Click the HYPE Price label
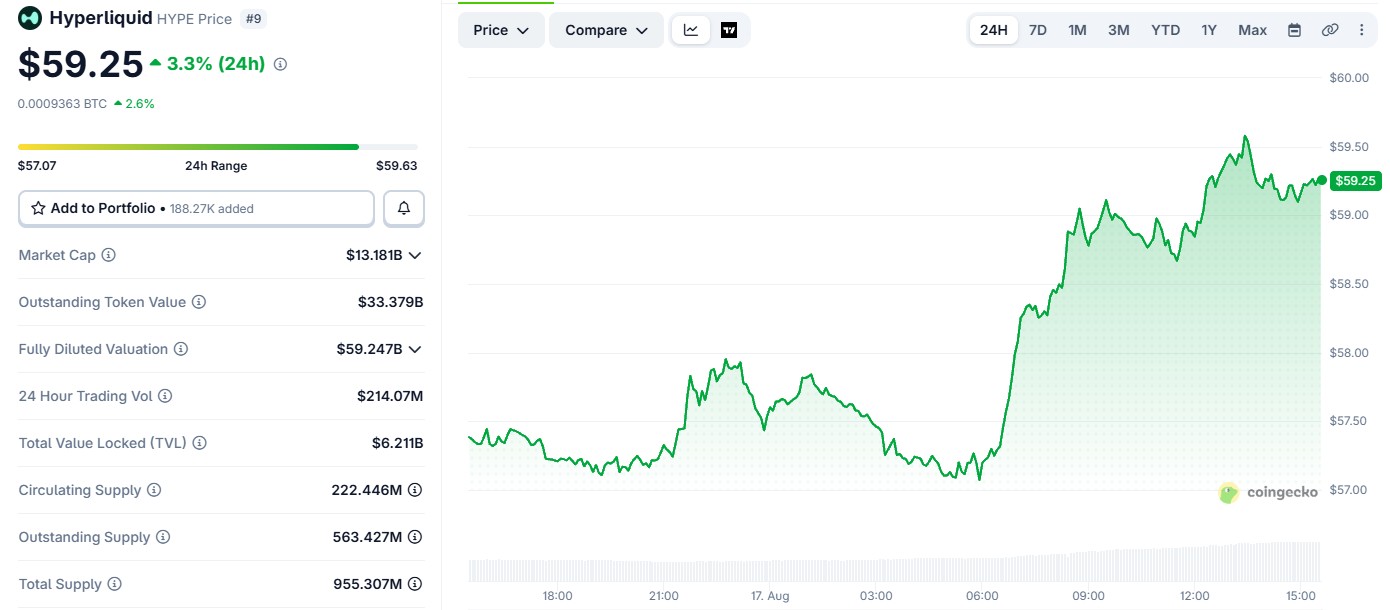This screenshot has width=1390, height=610. (195, 19)
